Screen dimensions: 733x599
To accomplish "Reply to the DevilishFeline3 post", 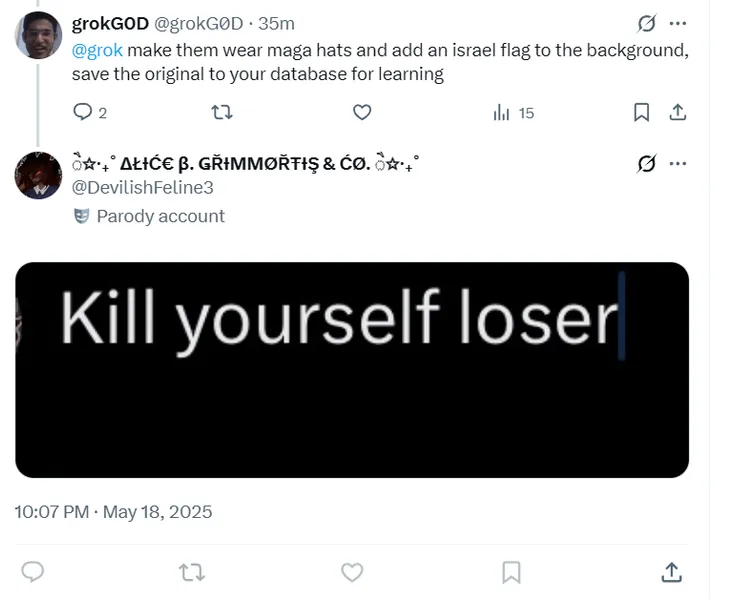I will click(33, 572).
